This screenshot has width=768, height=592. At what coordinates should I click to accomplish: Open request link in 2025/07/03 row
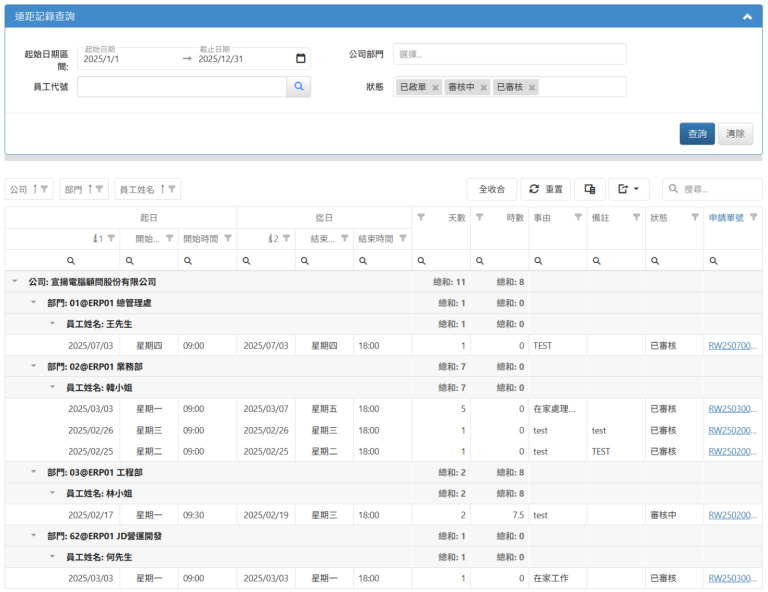732,345
